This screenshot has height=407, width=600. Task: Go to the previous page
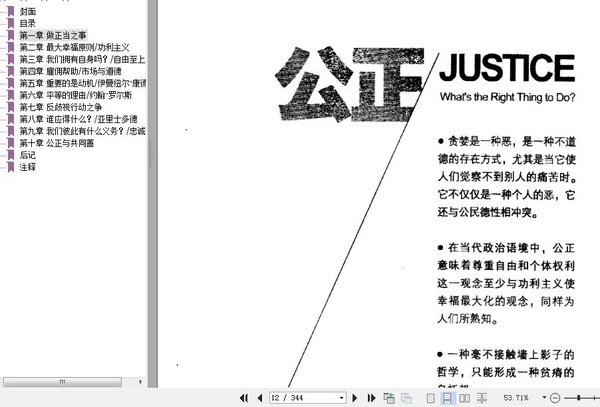click(260, 398)
